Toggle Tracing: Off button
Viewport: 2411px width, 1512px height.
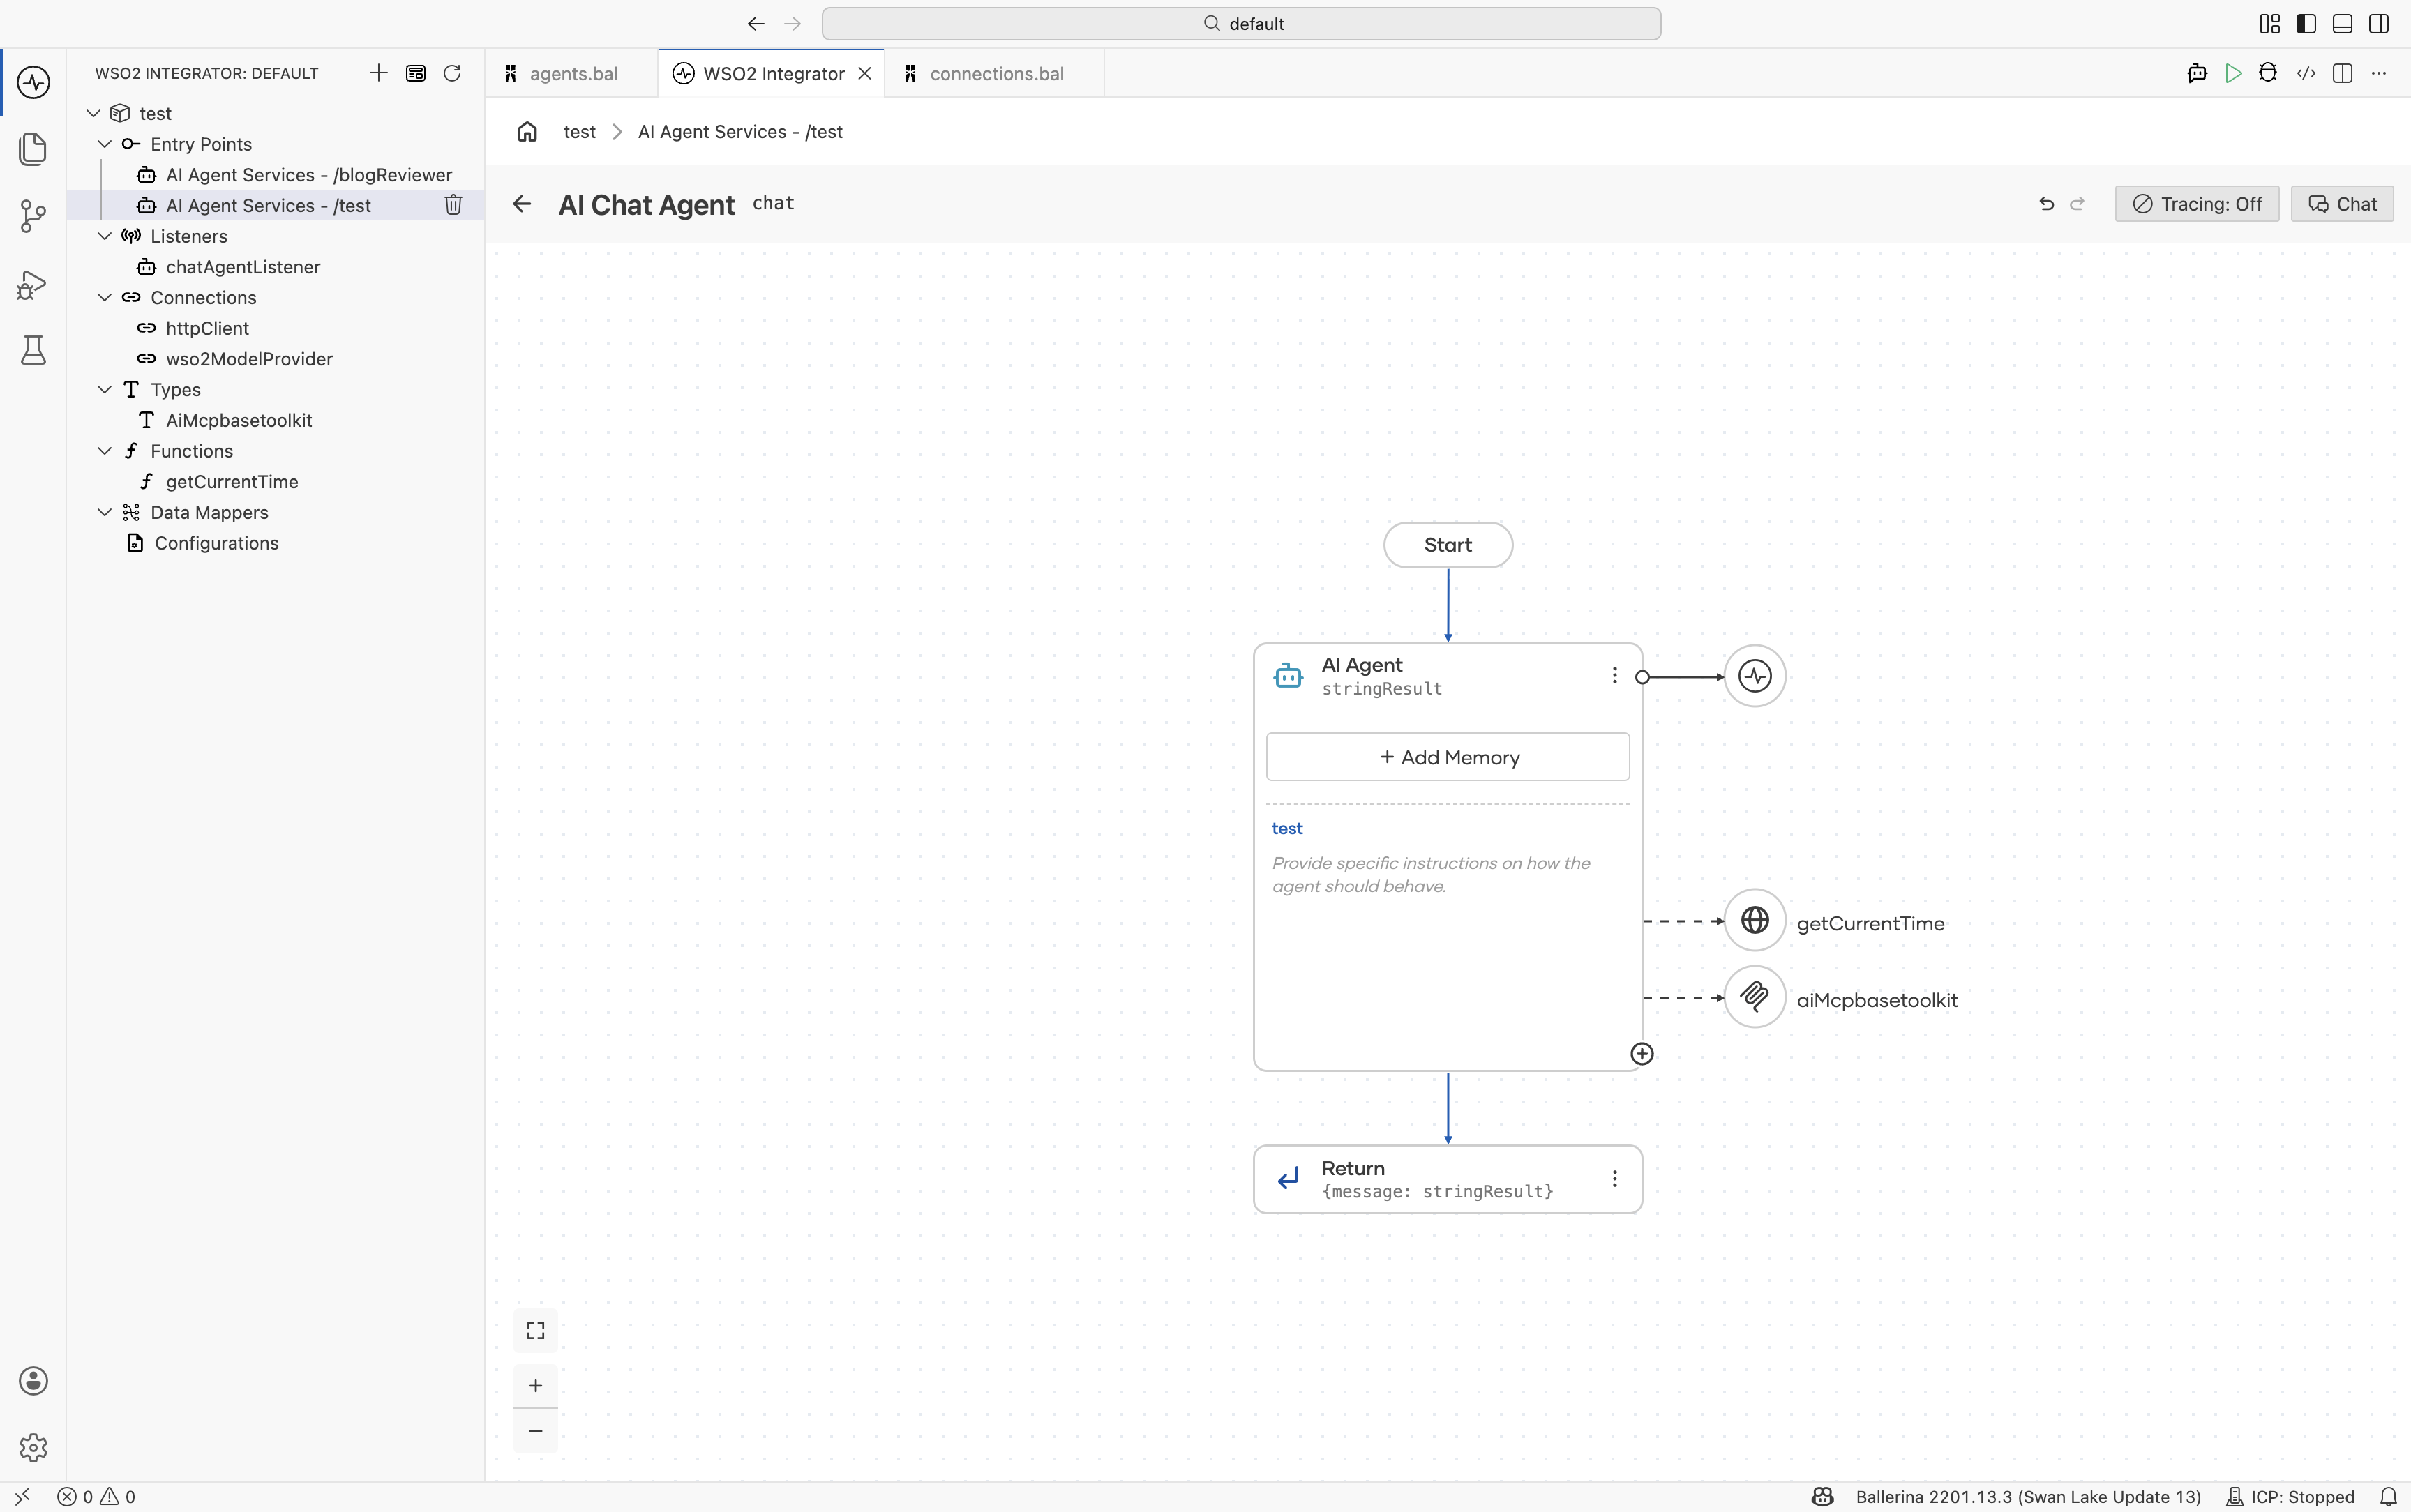click(2197, 204)
